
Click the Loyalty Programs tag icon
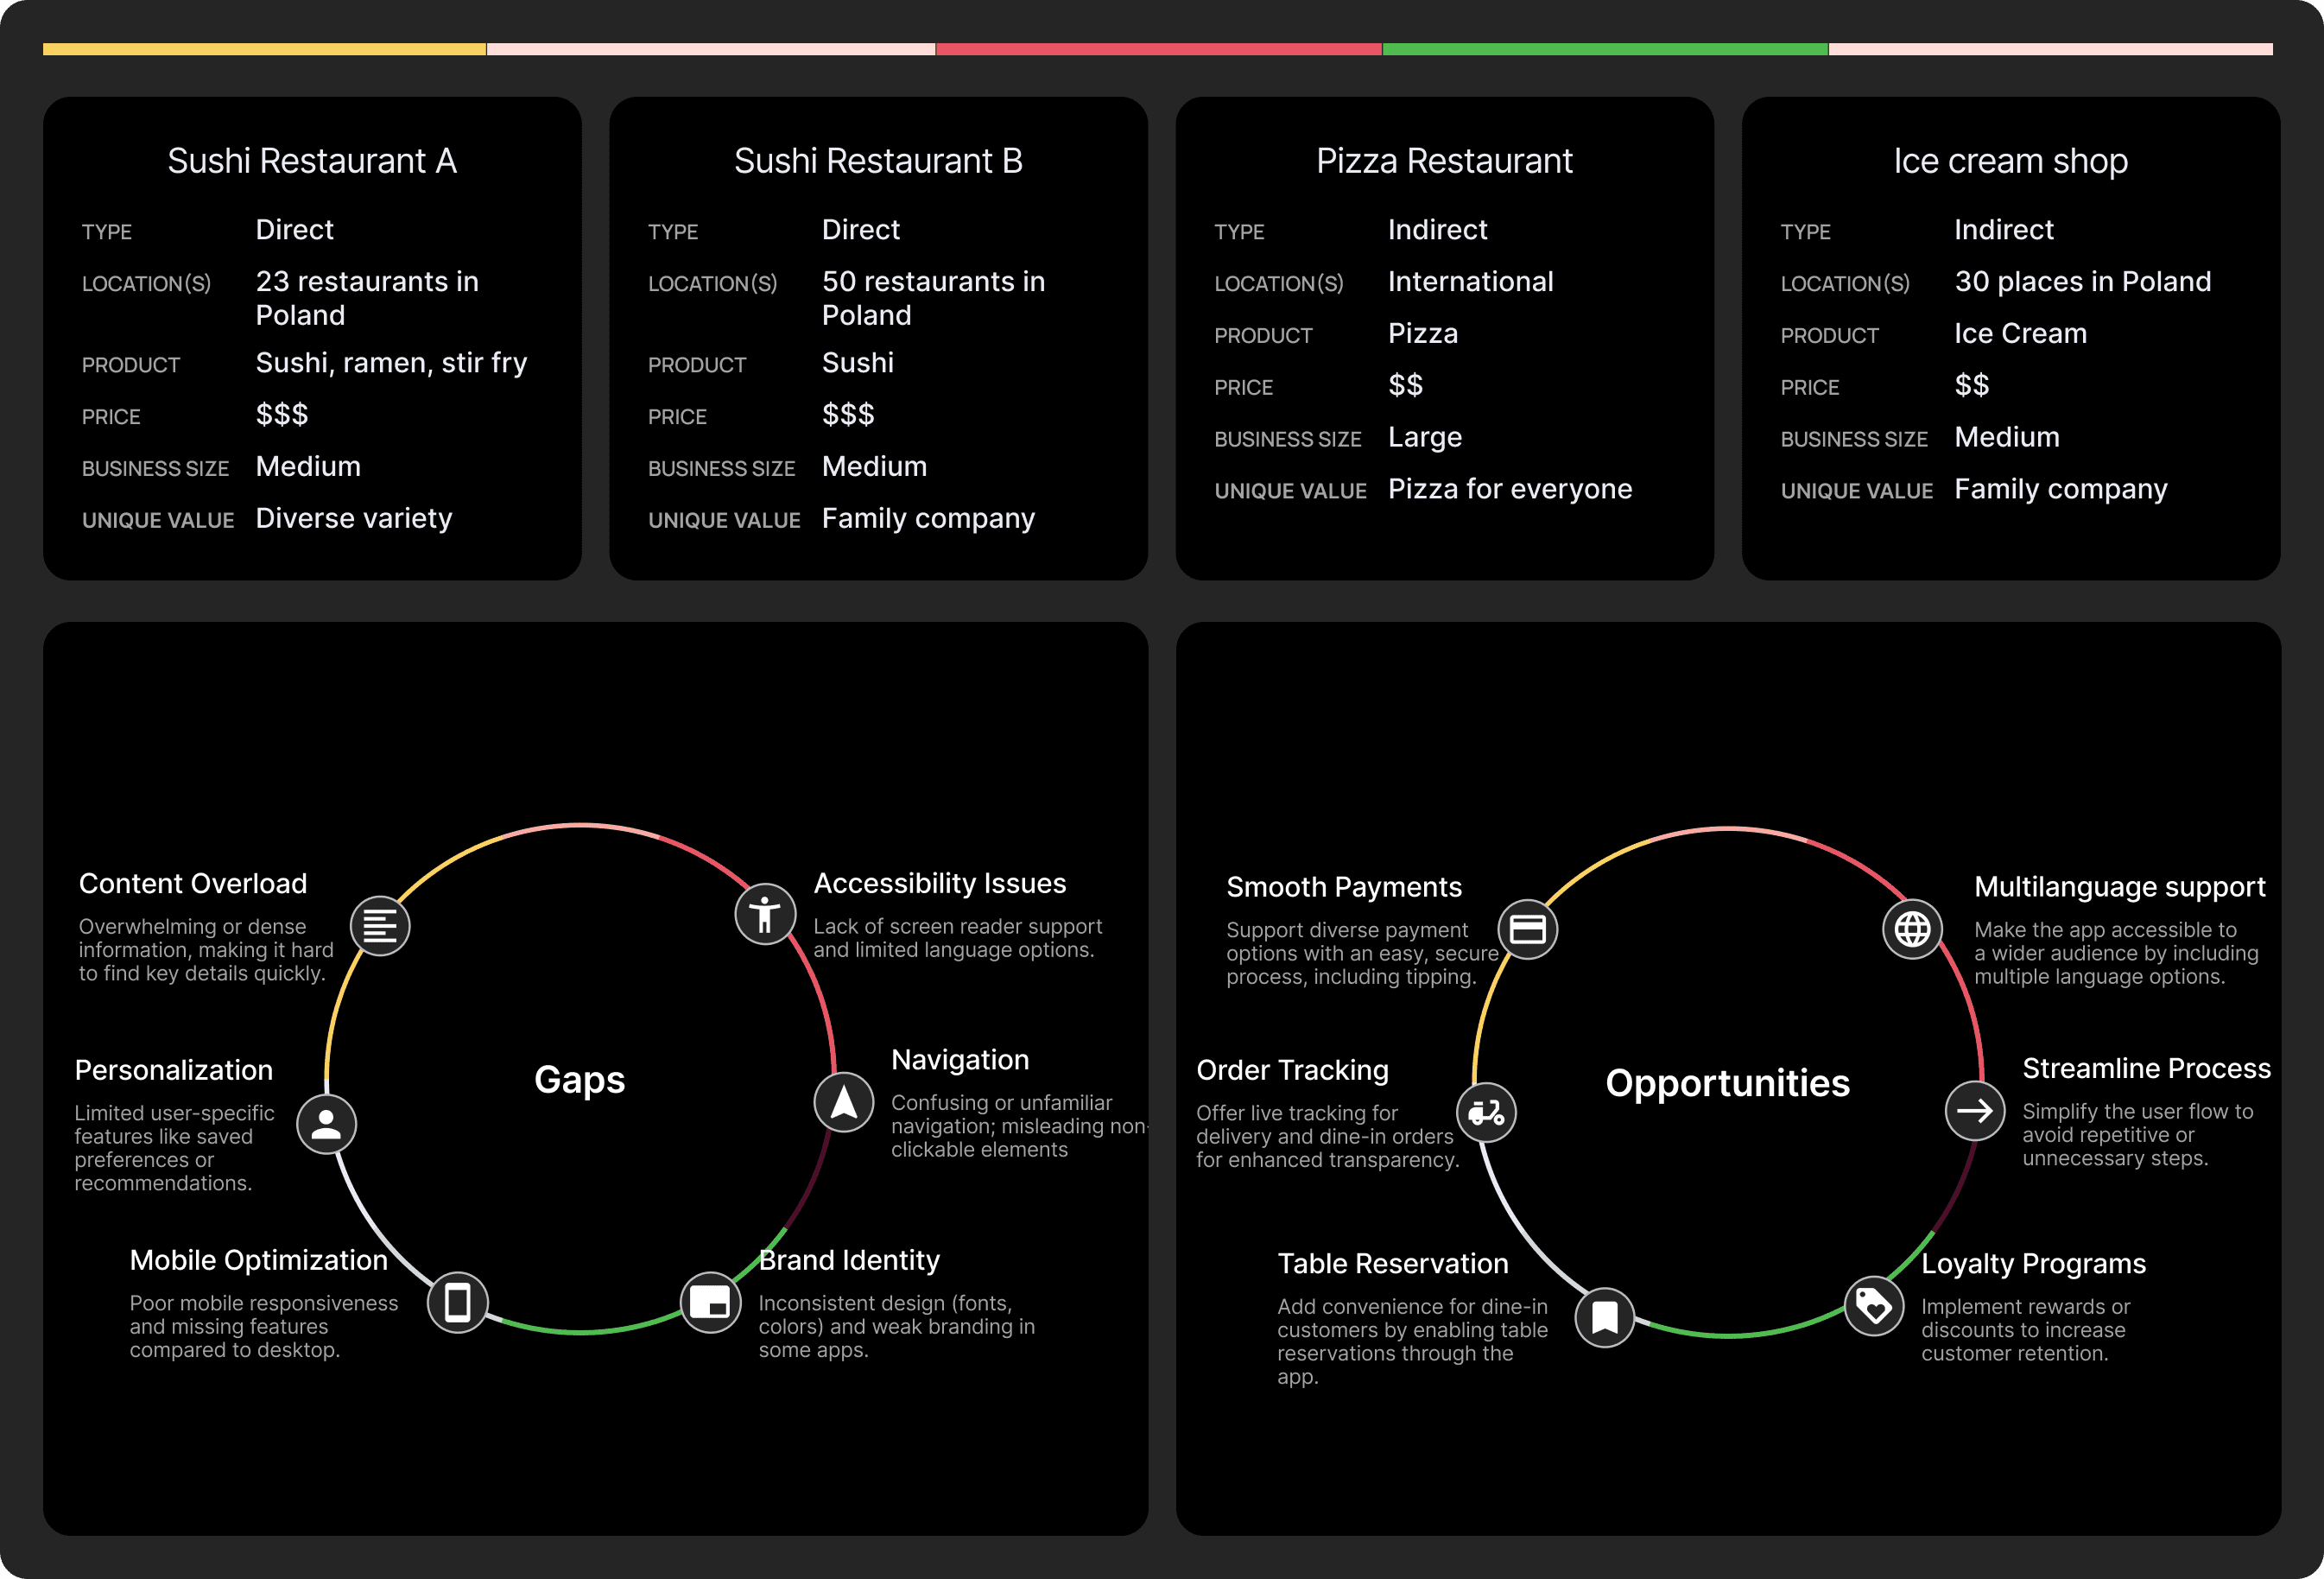point(1873,1305)
